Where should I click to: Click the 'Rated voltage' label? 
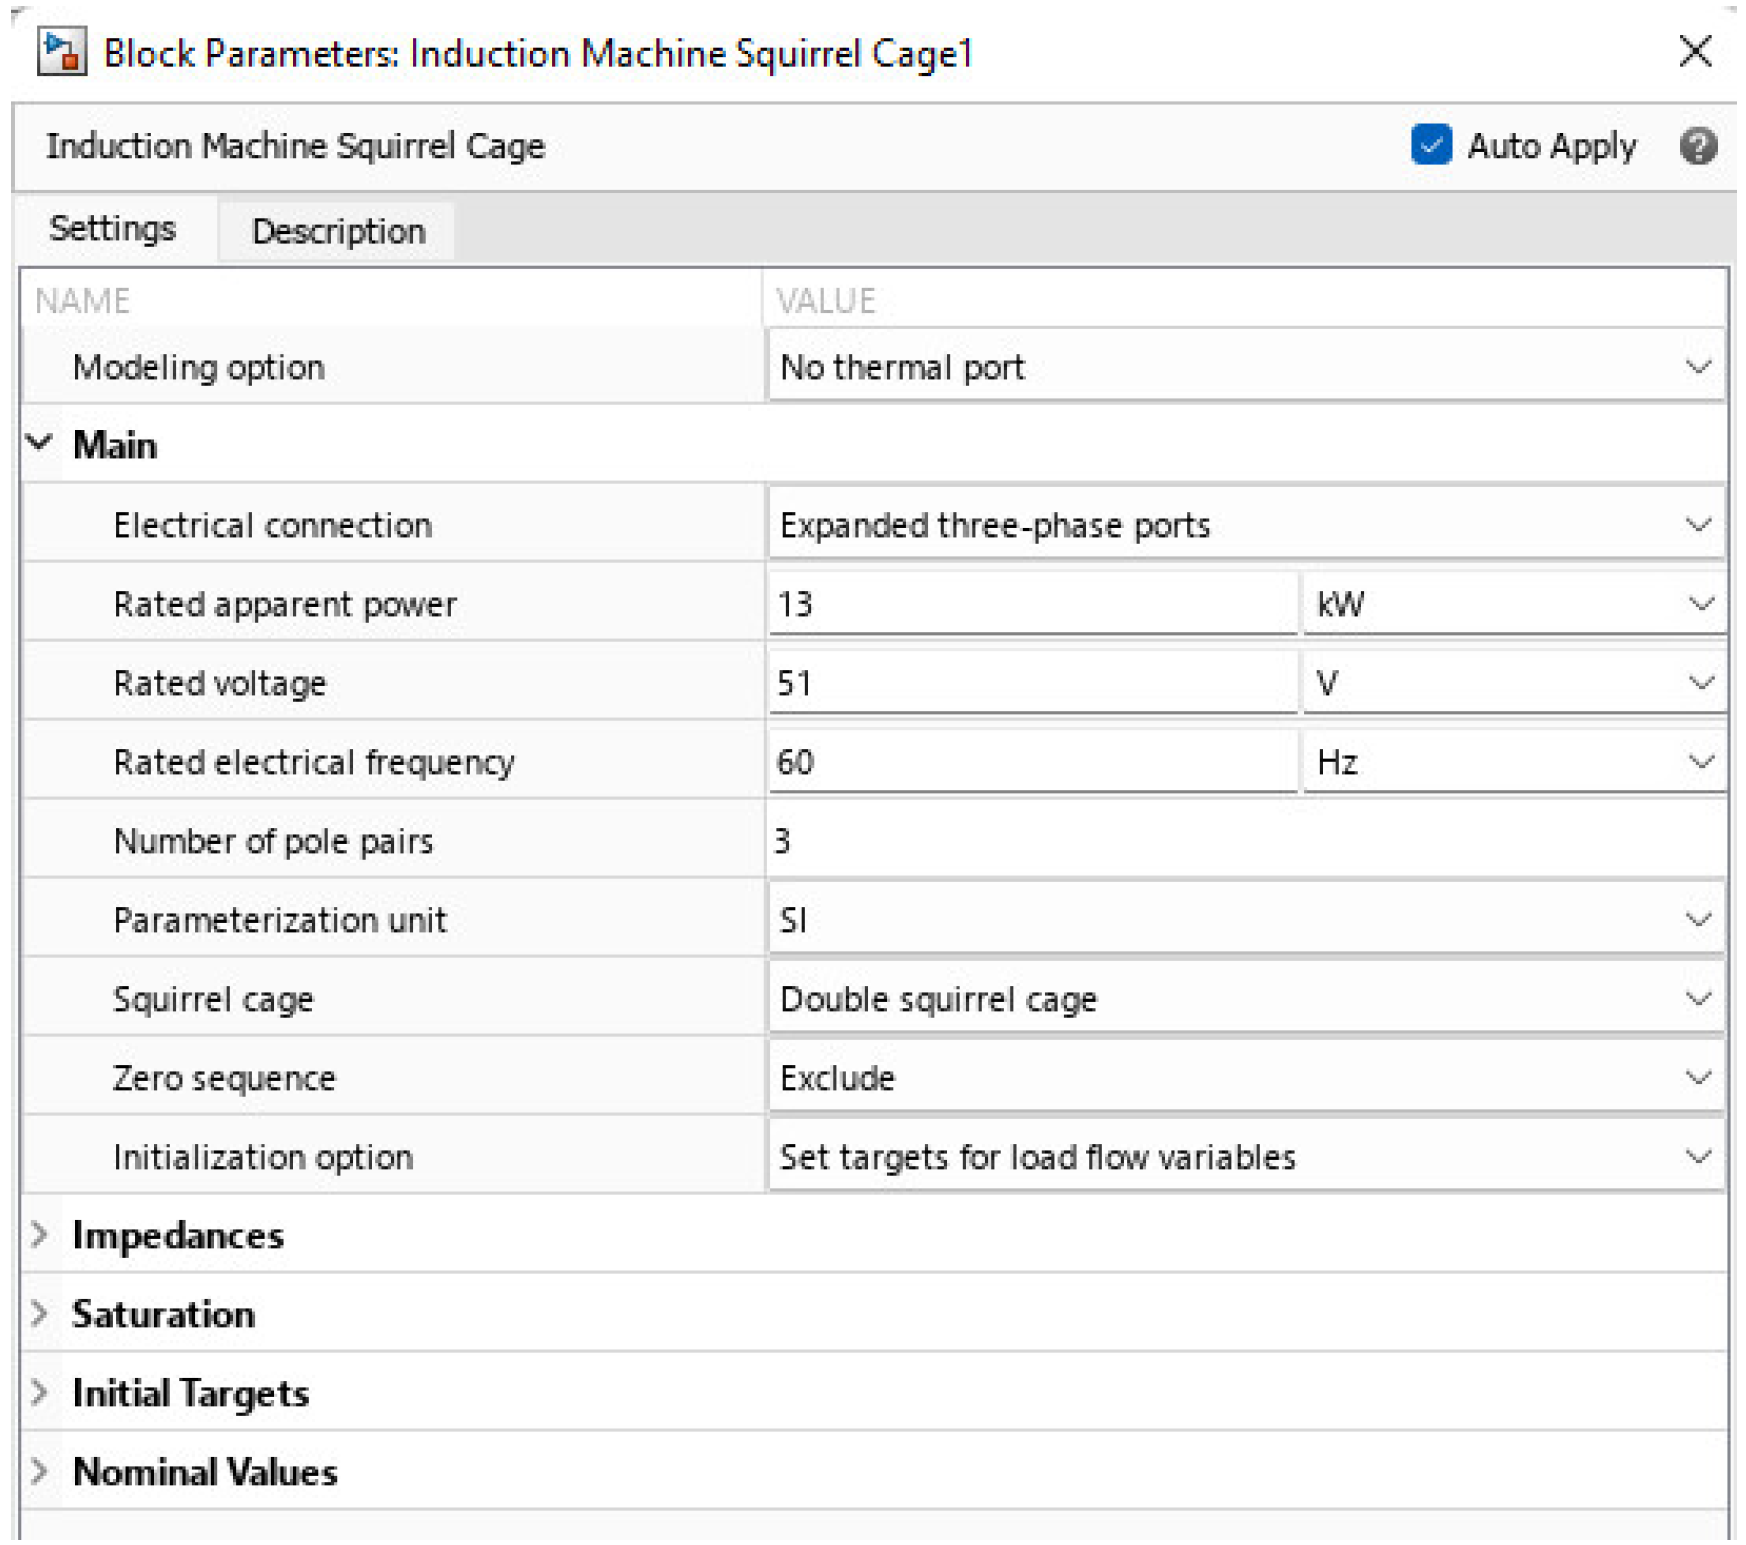click(220, 684)
